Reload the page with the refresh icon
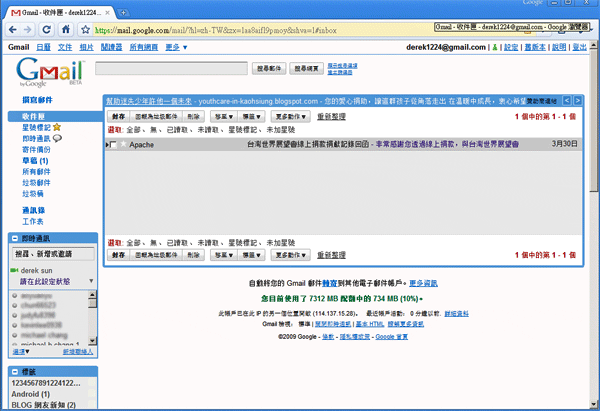The width and height of the screenshot is (600, 411). 47,29
